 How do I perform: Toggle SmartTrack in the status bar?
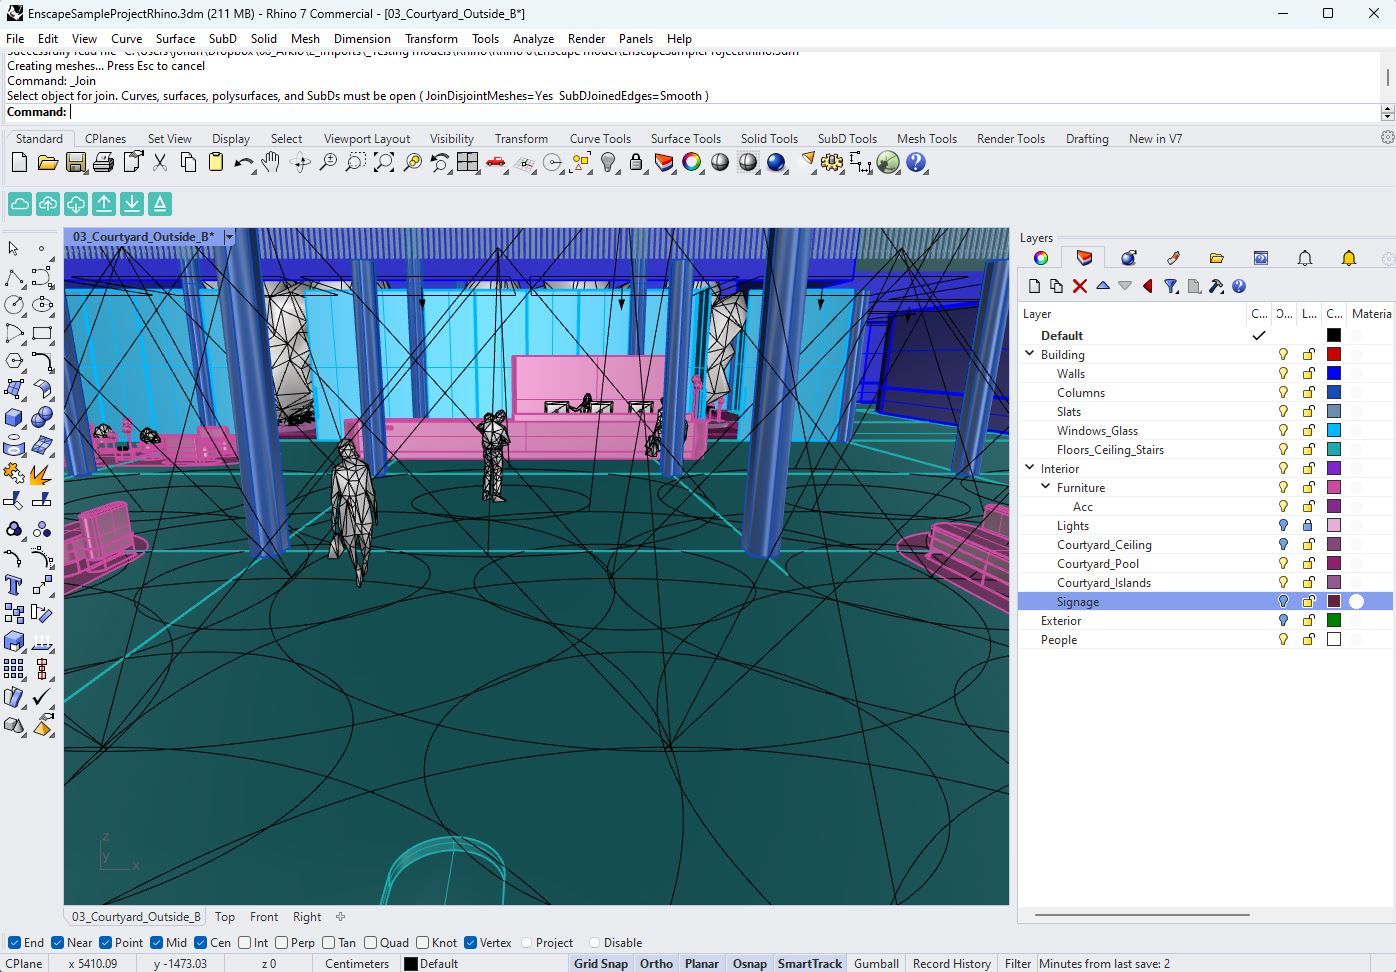[810, 963]
